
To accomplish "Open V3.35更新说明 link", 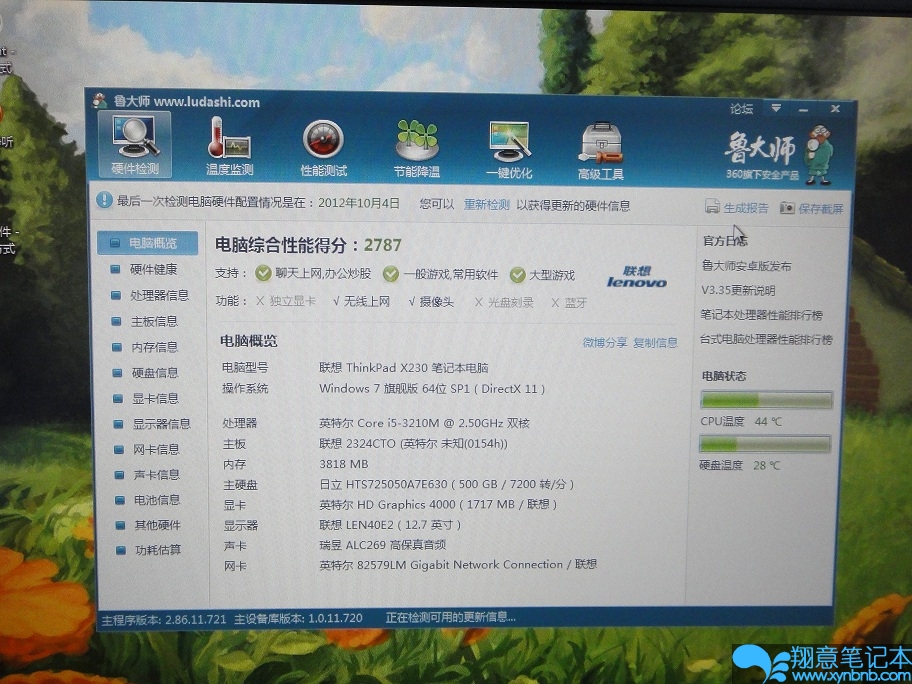I will (x=738, y=290).
